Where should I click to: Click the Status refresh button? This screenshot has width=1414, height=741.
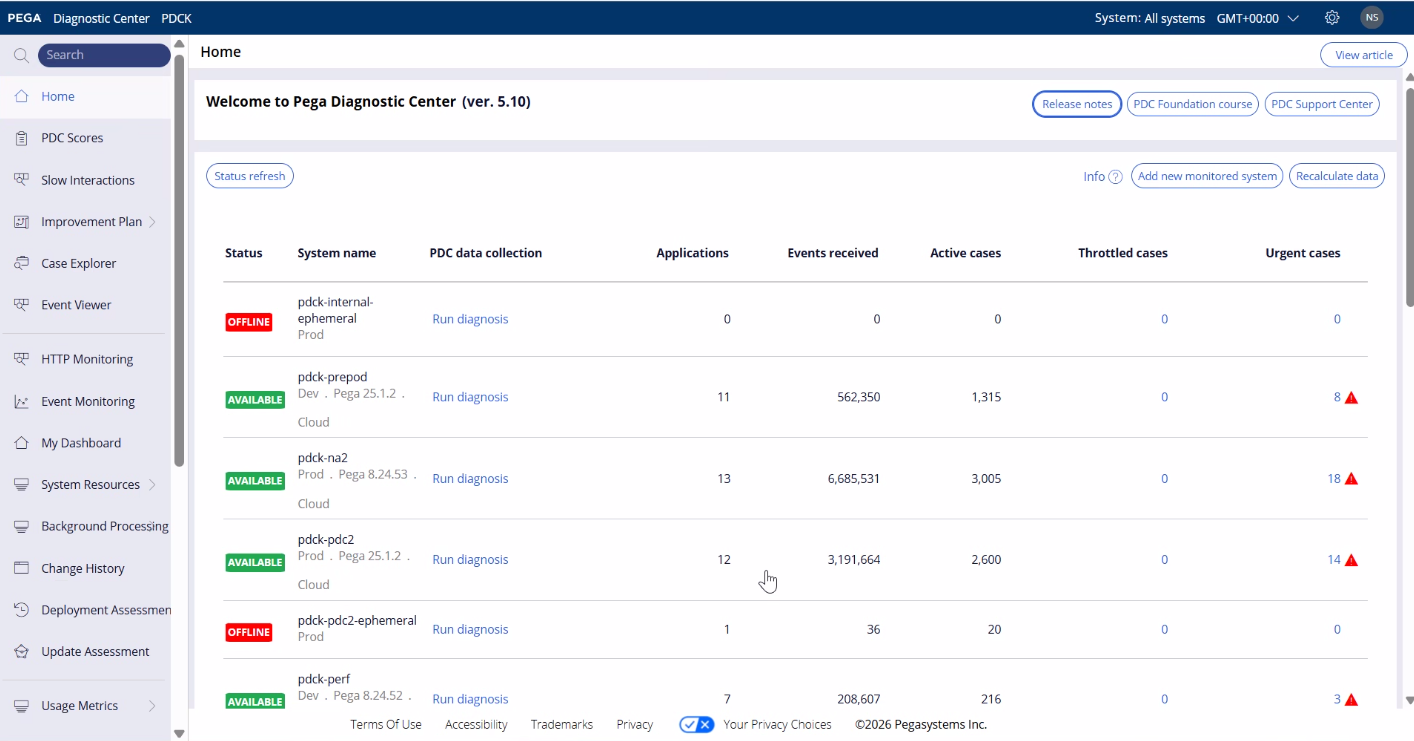250,176
